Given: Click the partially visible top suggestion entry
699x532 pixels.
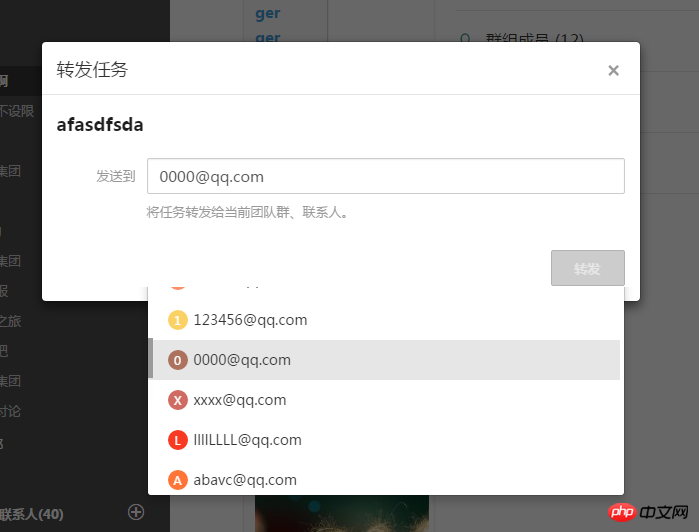Looking at the screenshot, I should pos(386,291).
